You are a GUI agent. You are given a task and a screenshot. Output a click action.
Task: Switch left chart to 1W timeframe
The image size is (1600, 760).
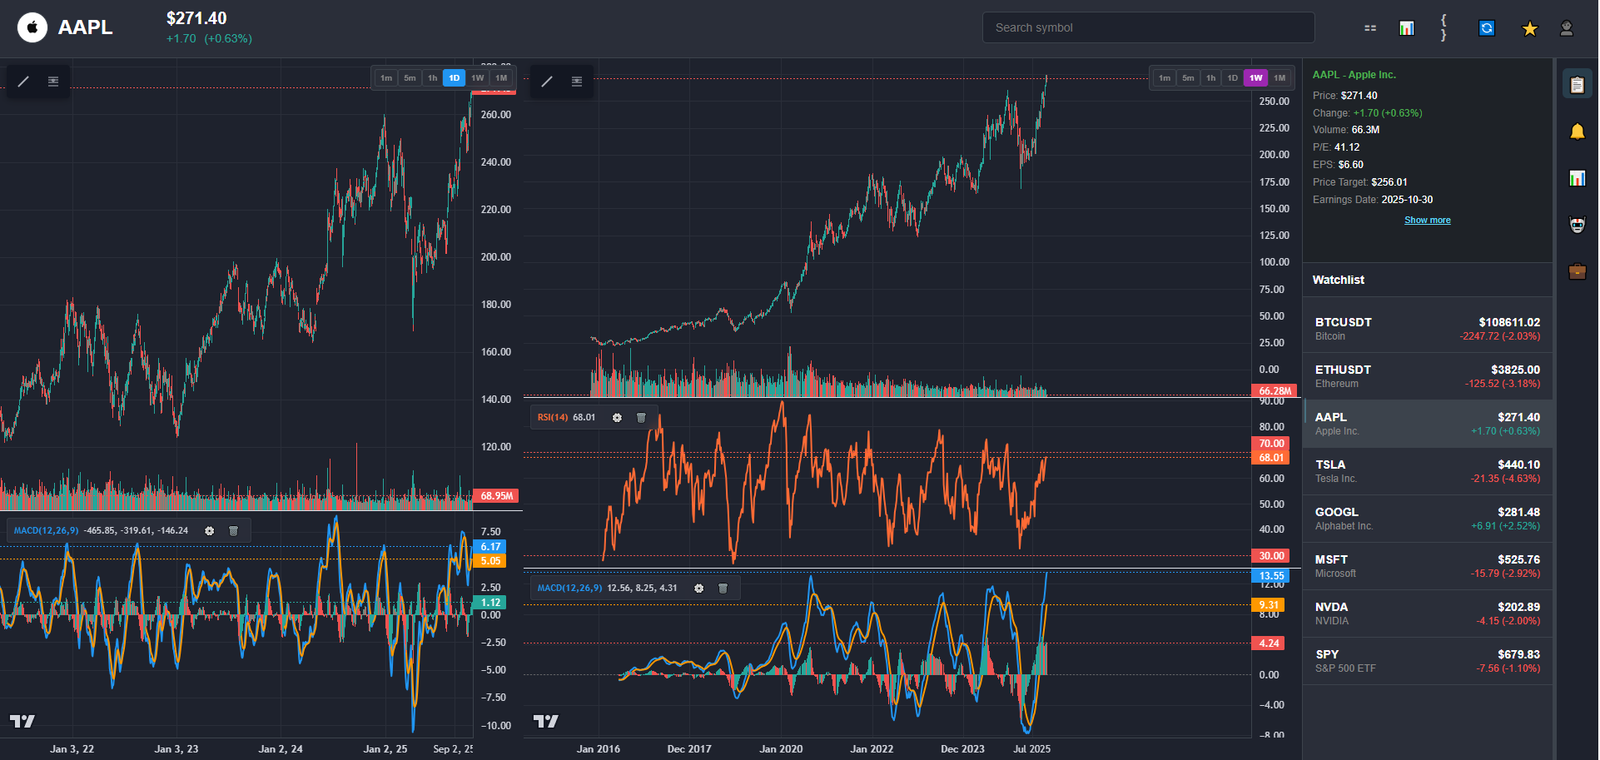coord(478,78)
